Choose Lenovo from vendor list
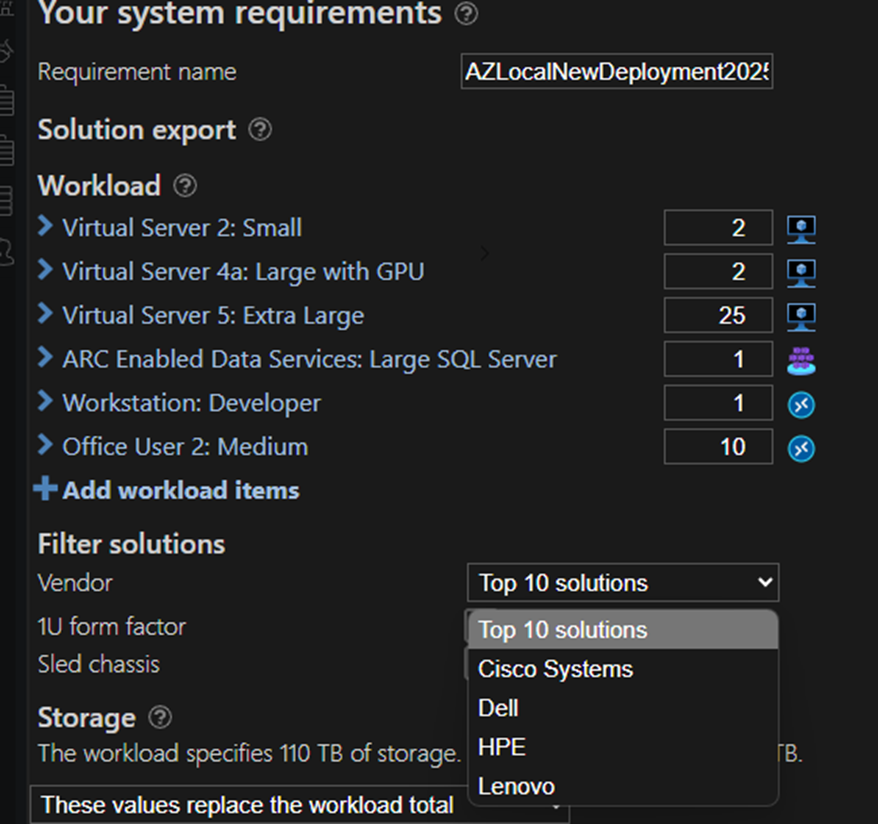The image size is (878, 824). [x=623, y=786]
